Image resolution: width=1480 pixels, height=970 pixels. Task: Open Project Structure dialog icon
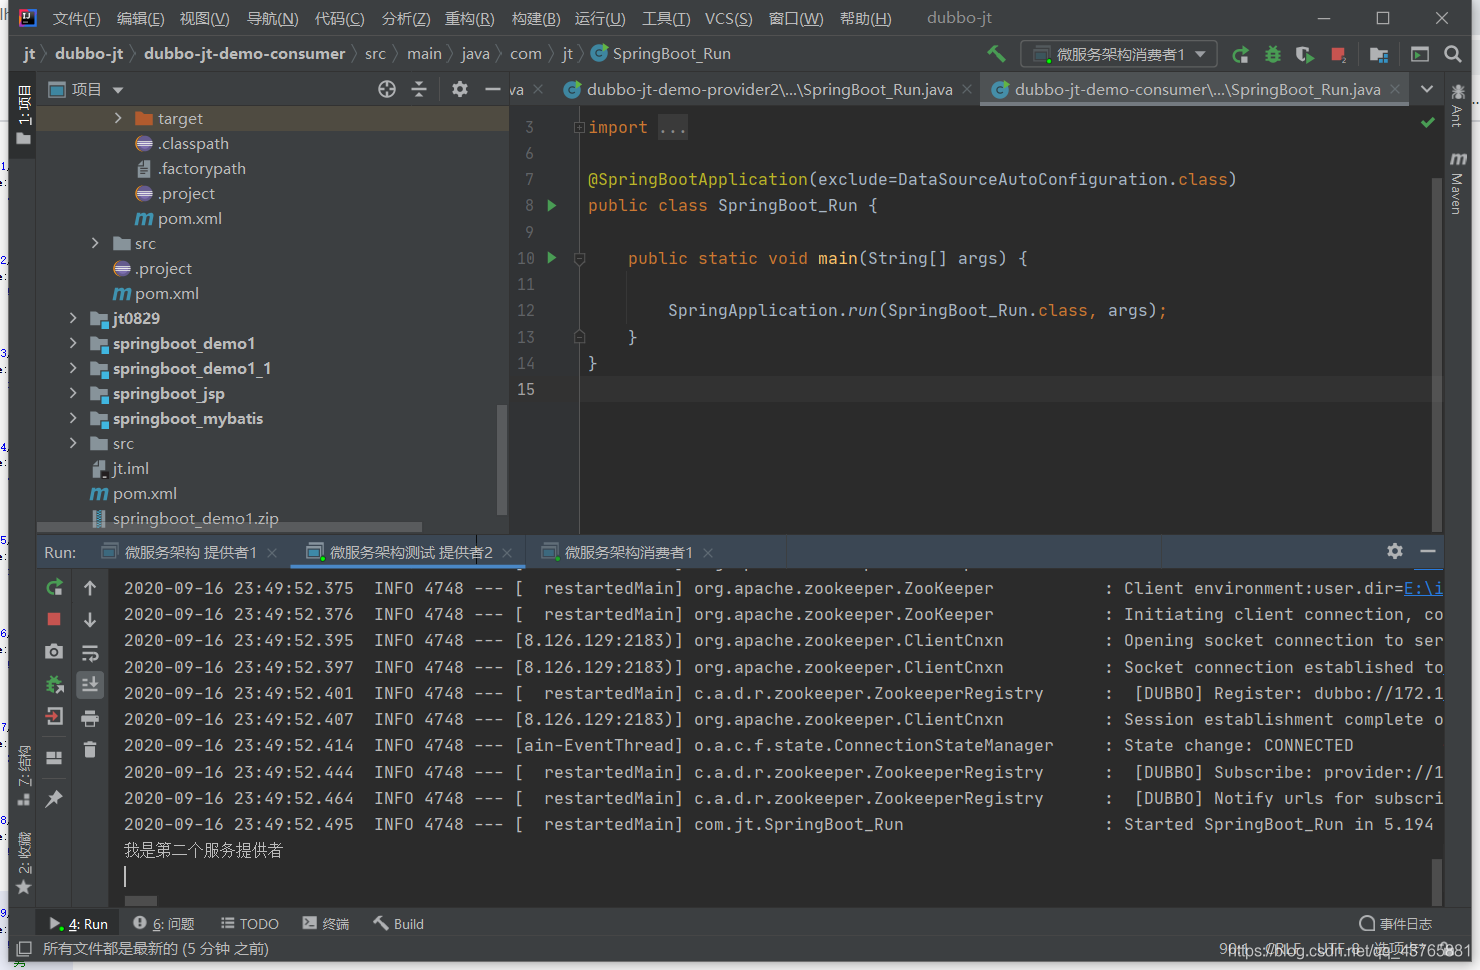tap(1379, 54)
